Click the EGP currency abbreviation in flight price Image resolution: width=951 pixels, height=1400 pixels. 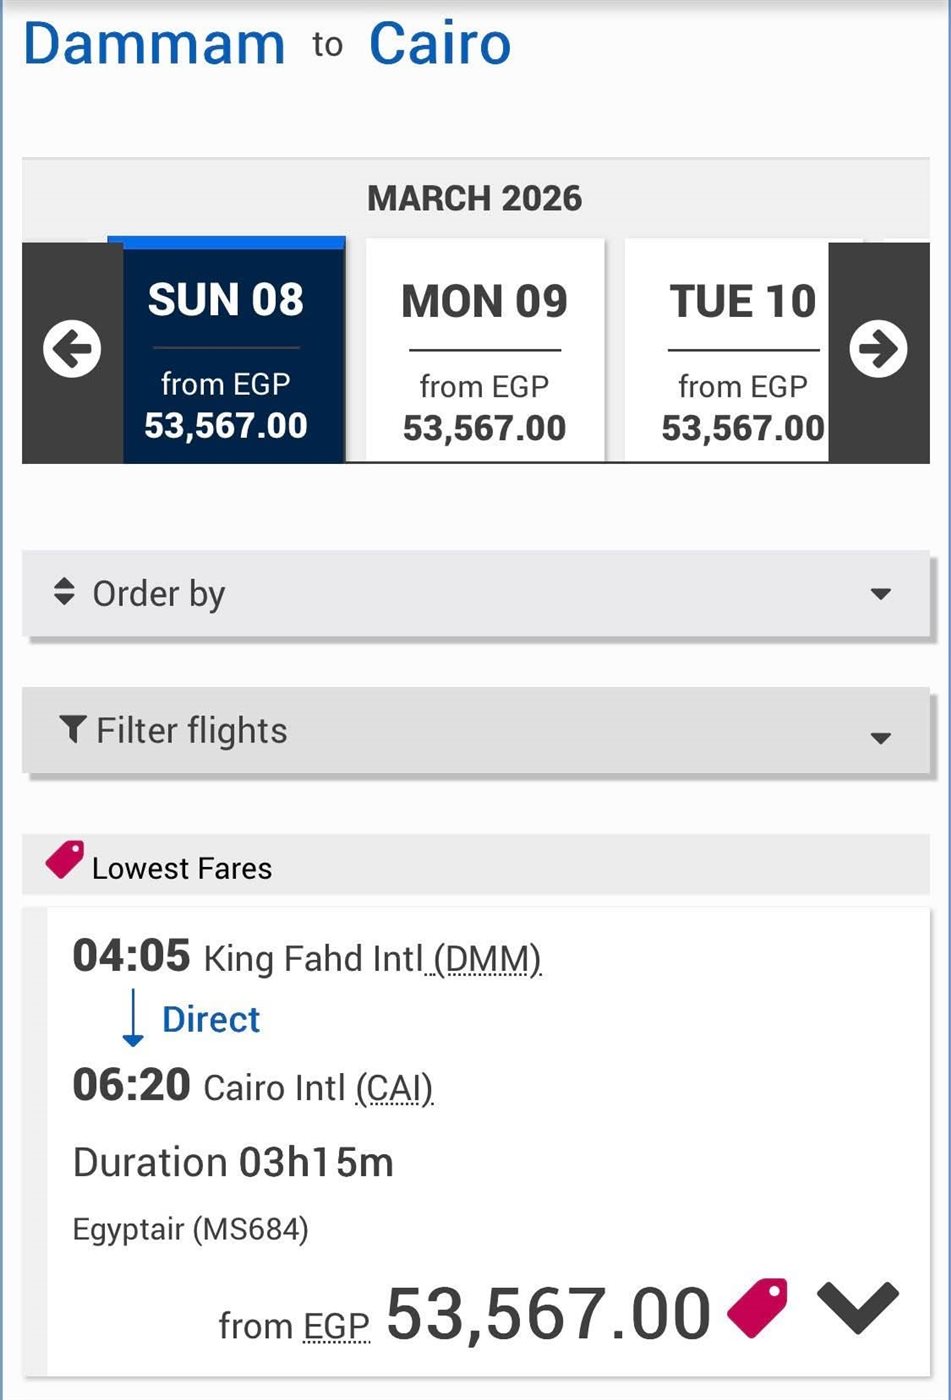click(336, 1326)
